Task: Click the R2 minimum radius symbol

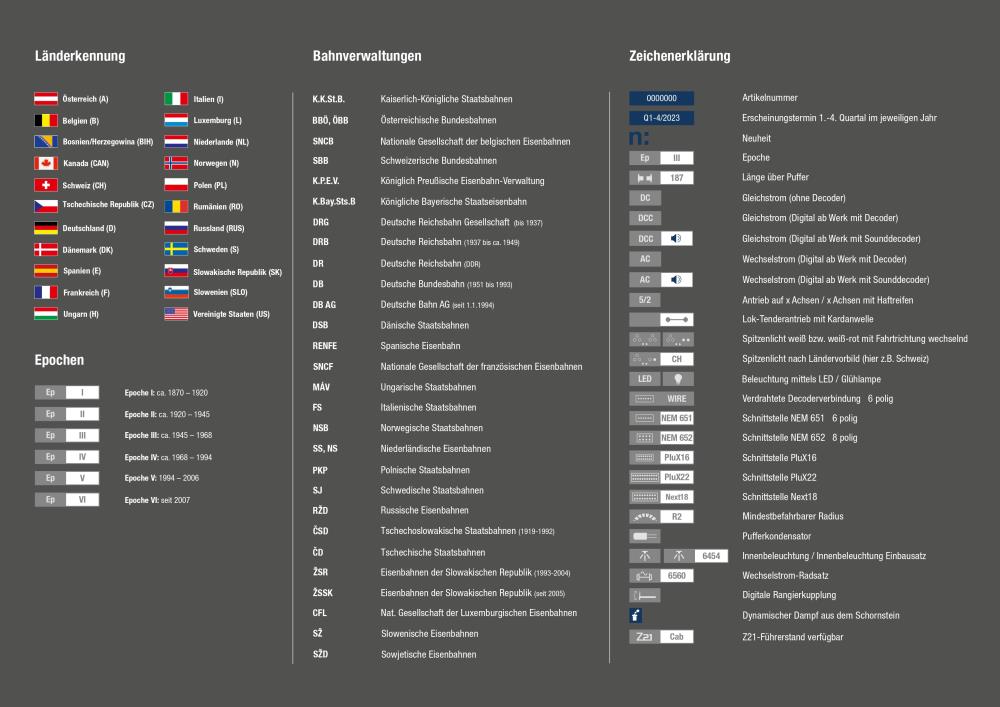Action: point(661,517)
